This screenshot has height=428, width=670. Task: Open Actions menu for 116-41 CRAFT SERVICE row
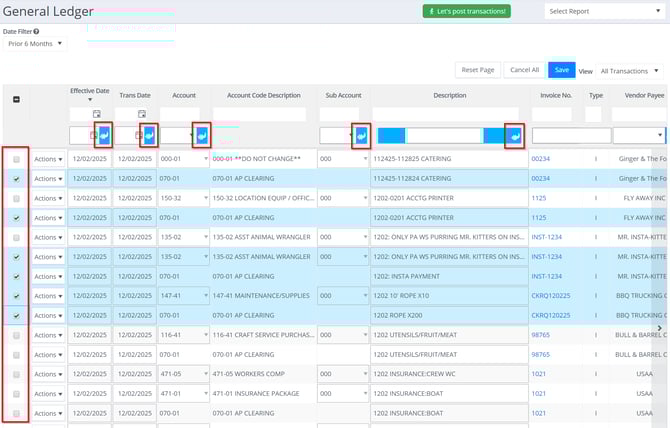coord(47,335)
